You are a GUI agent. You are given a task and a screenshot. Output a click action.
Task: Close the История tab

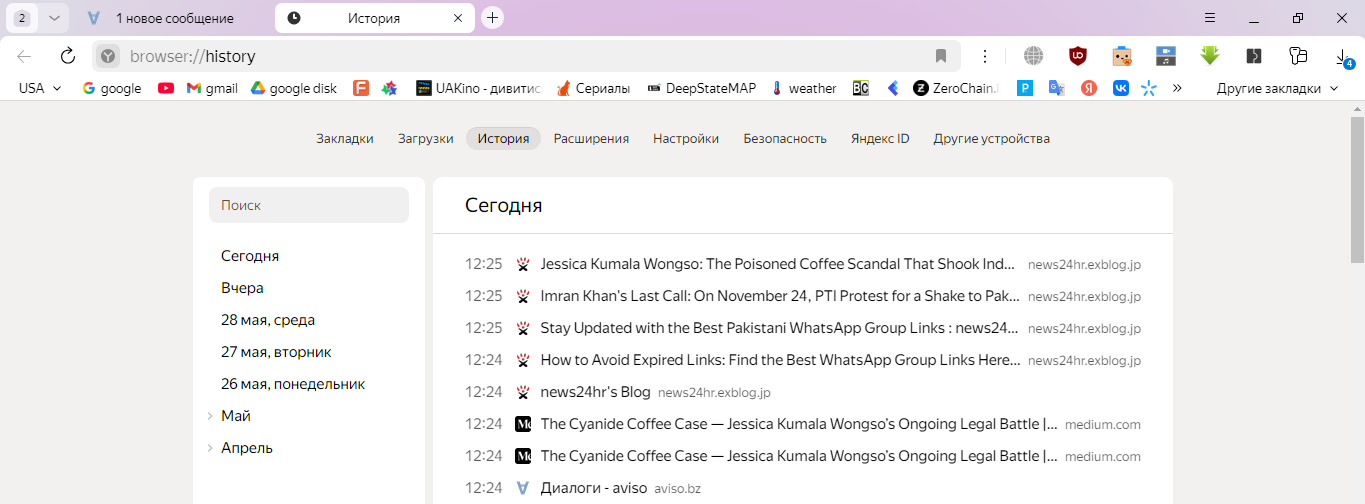click(x=458, y=18)
